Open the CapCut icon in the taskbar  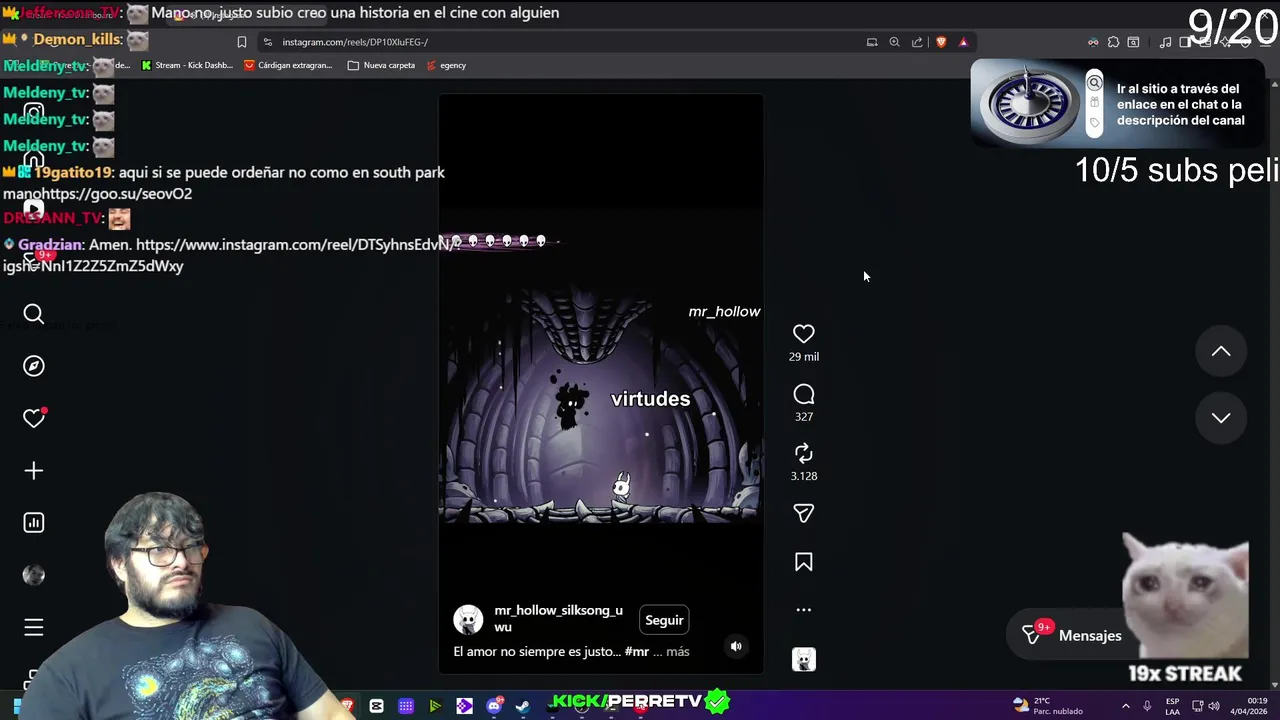(376, 706)
